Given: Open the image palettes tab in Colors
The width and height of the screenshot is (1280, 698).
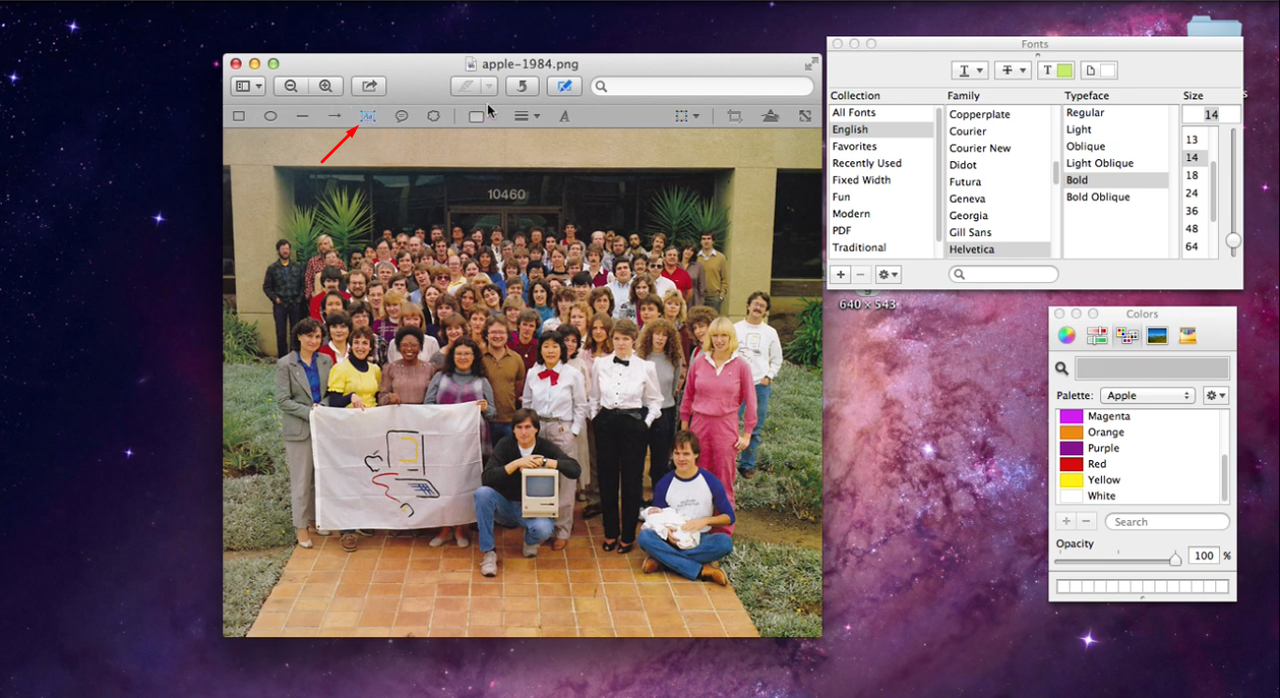Looking at the screenshot, I should point(1157,335).
